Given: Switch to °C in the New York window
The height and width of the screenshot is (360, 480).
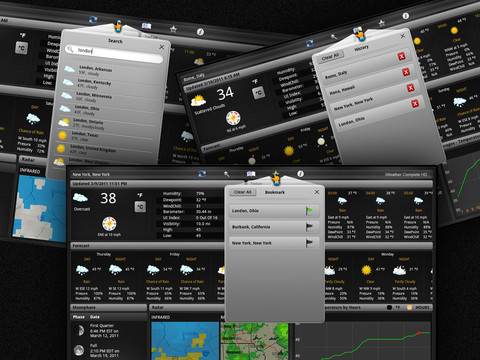Looking at the screenshot, I should (x=140, y=207).
